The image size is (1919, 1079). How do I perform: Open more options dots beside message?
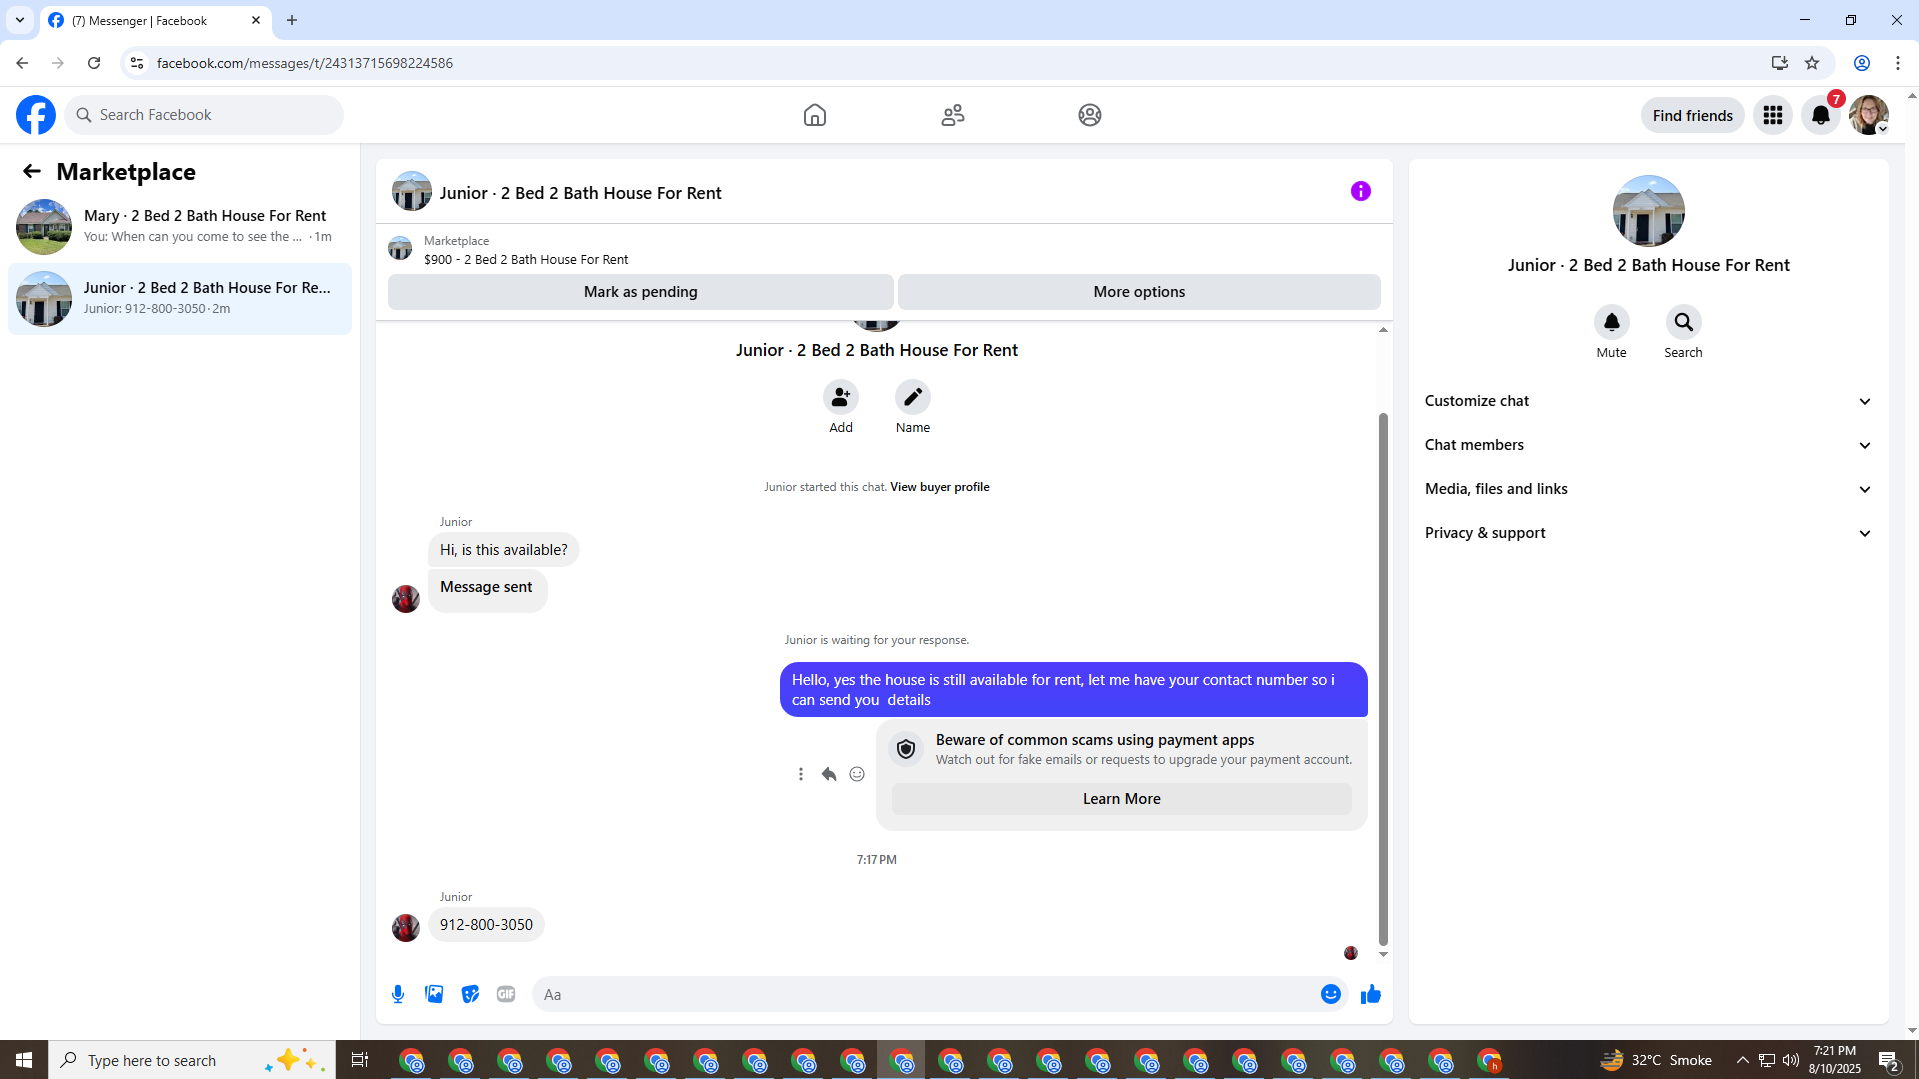tap(801, 774)
